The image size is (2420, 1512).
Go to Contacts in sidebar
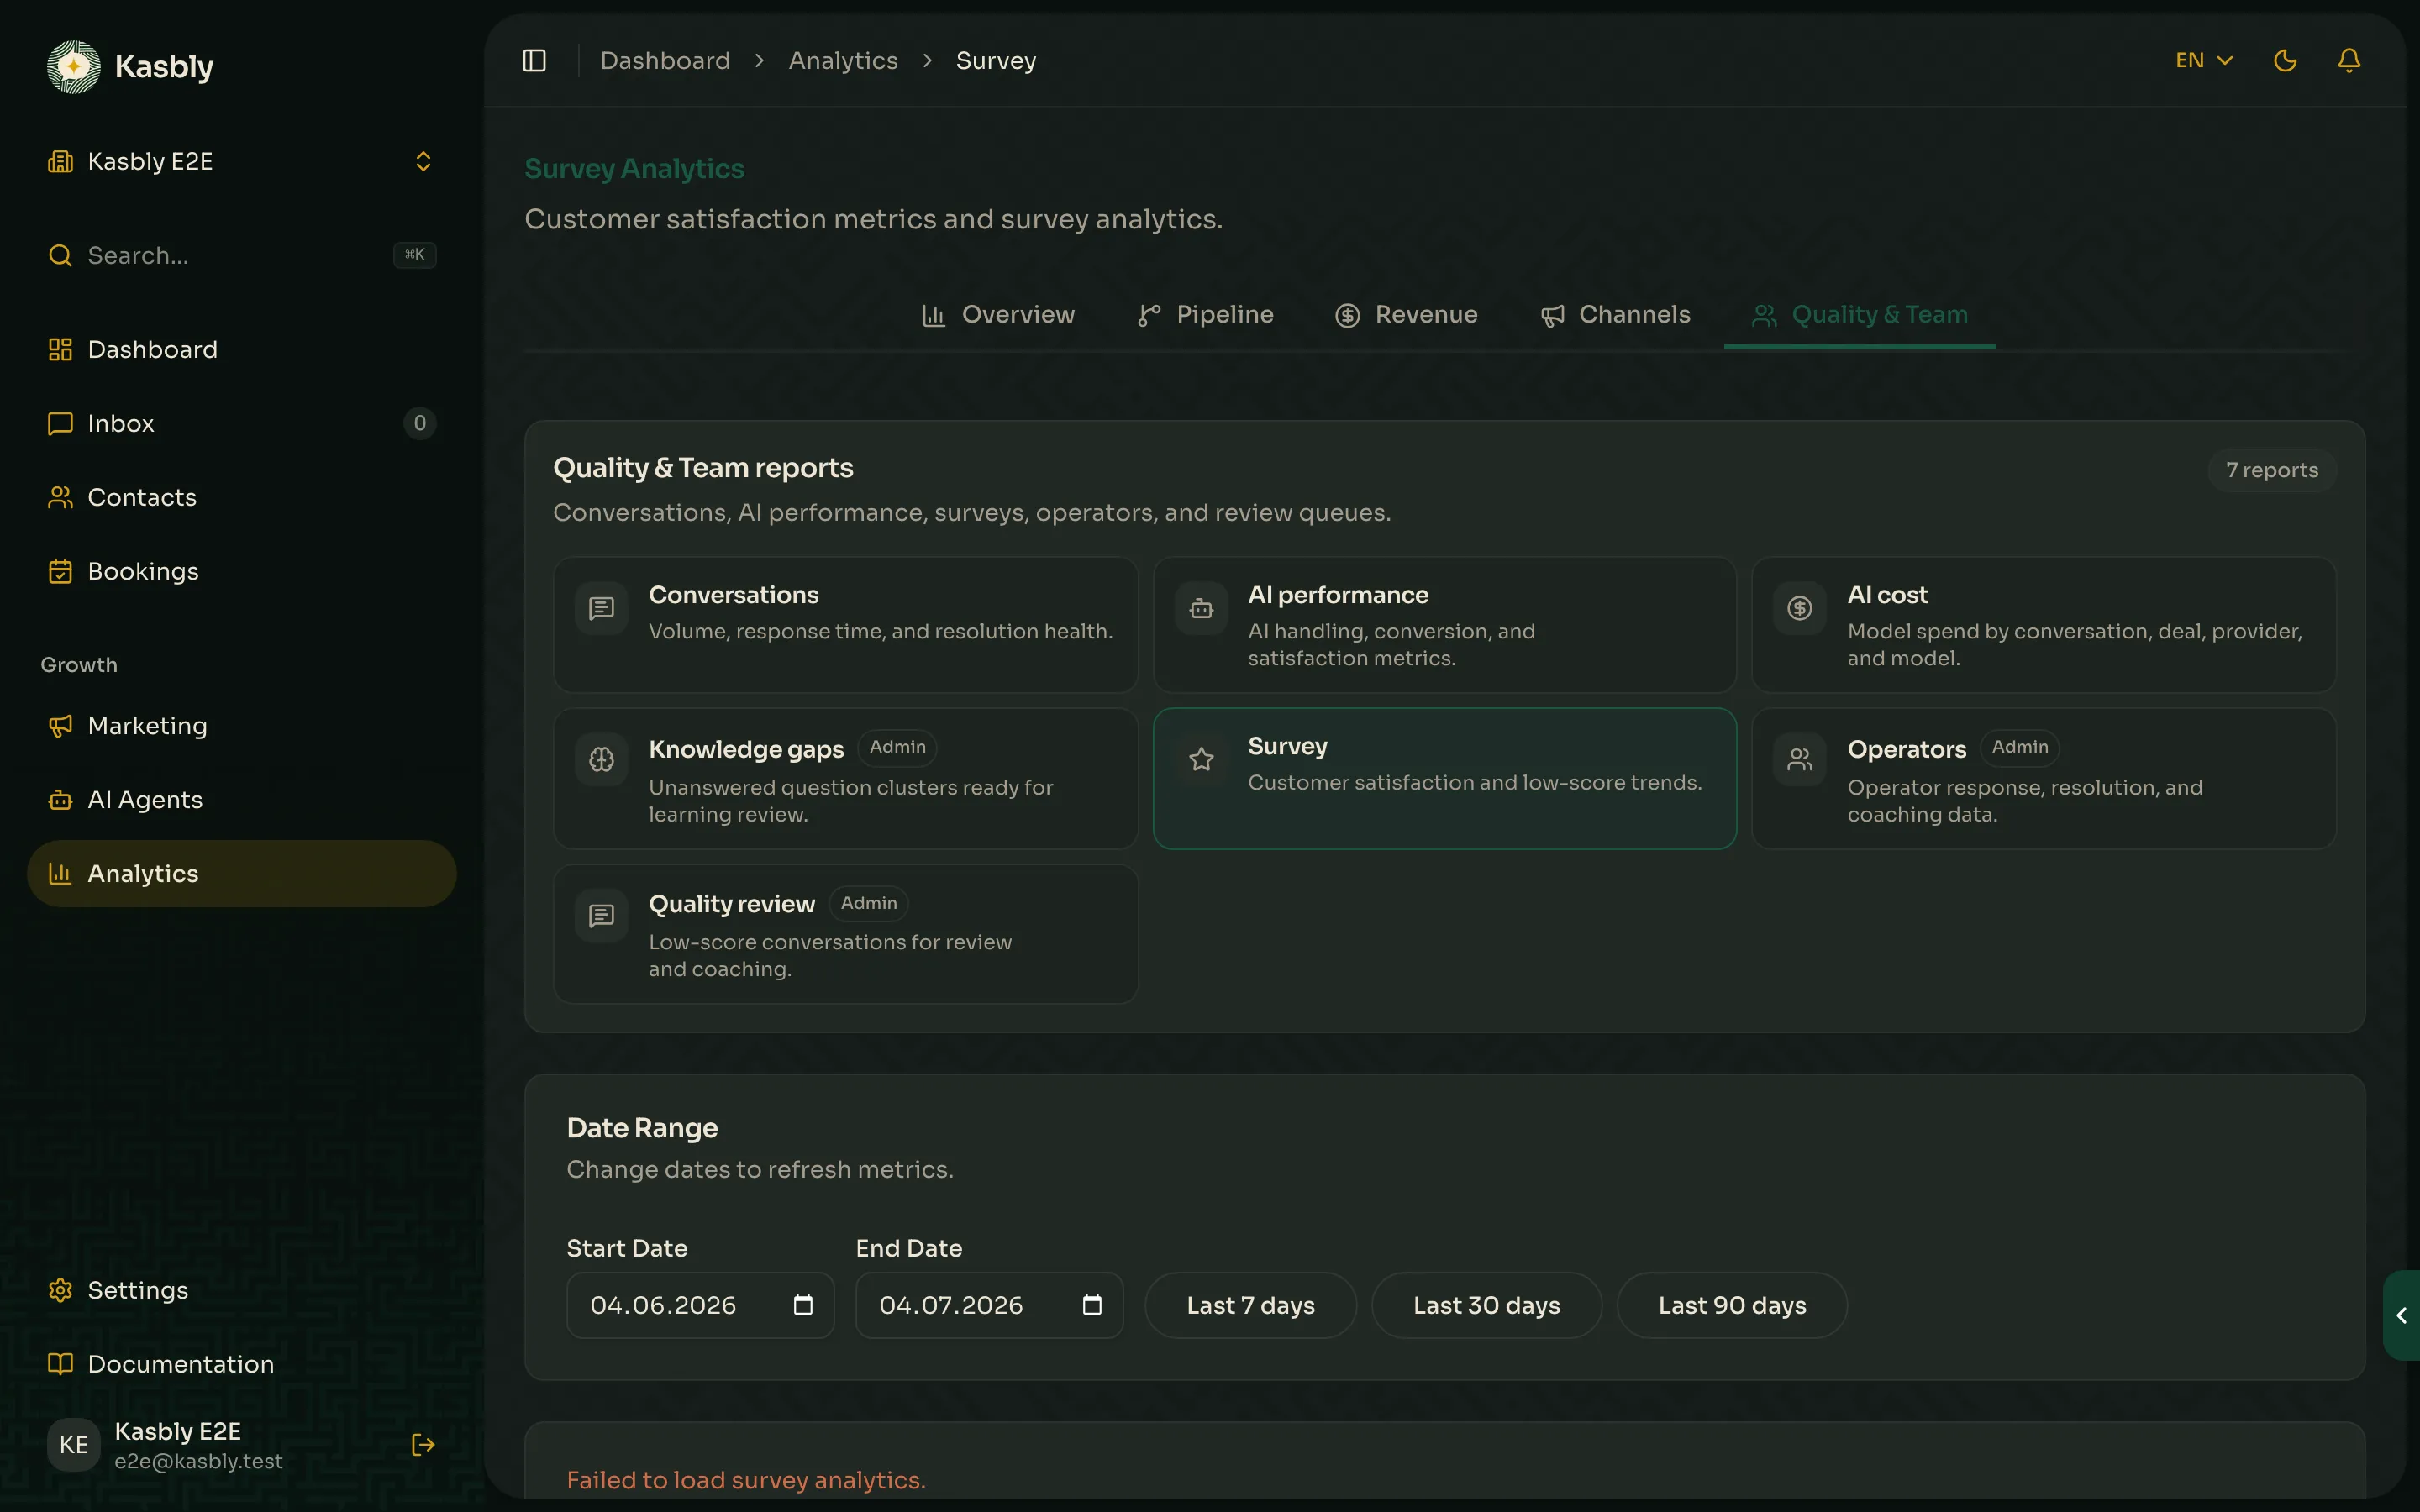pyautogui.click(x=241, y=497)
